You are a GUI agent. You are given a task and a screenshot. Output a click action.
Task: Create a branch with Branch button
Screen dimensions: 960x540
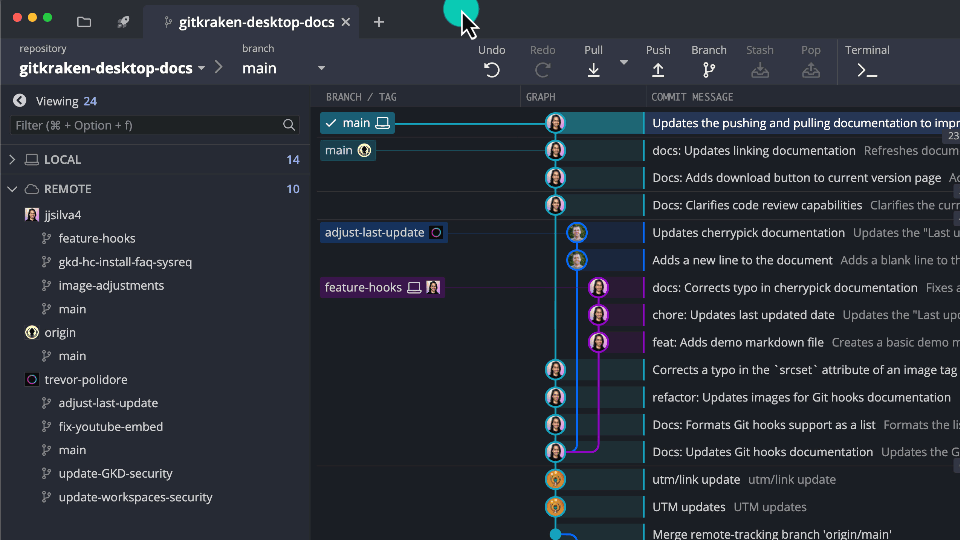pyautogui.click(x=709, y=62)
